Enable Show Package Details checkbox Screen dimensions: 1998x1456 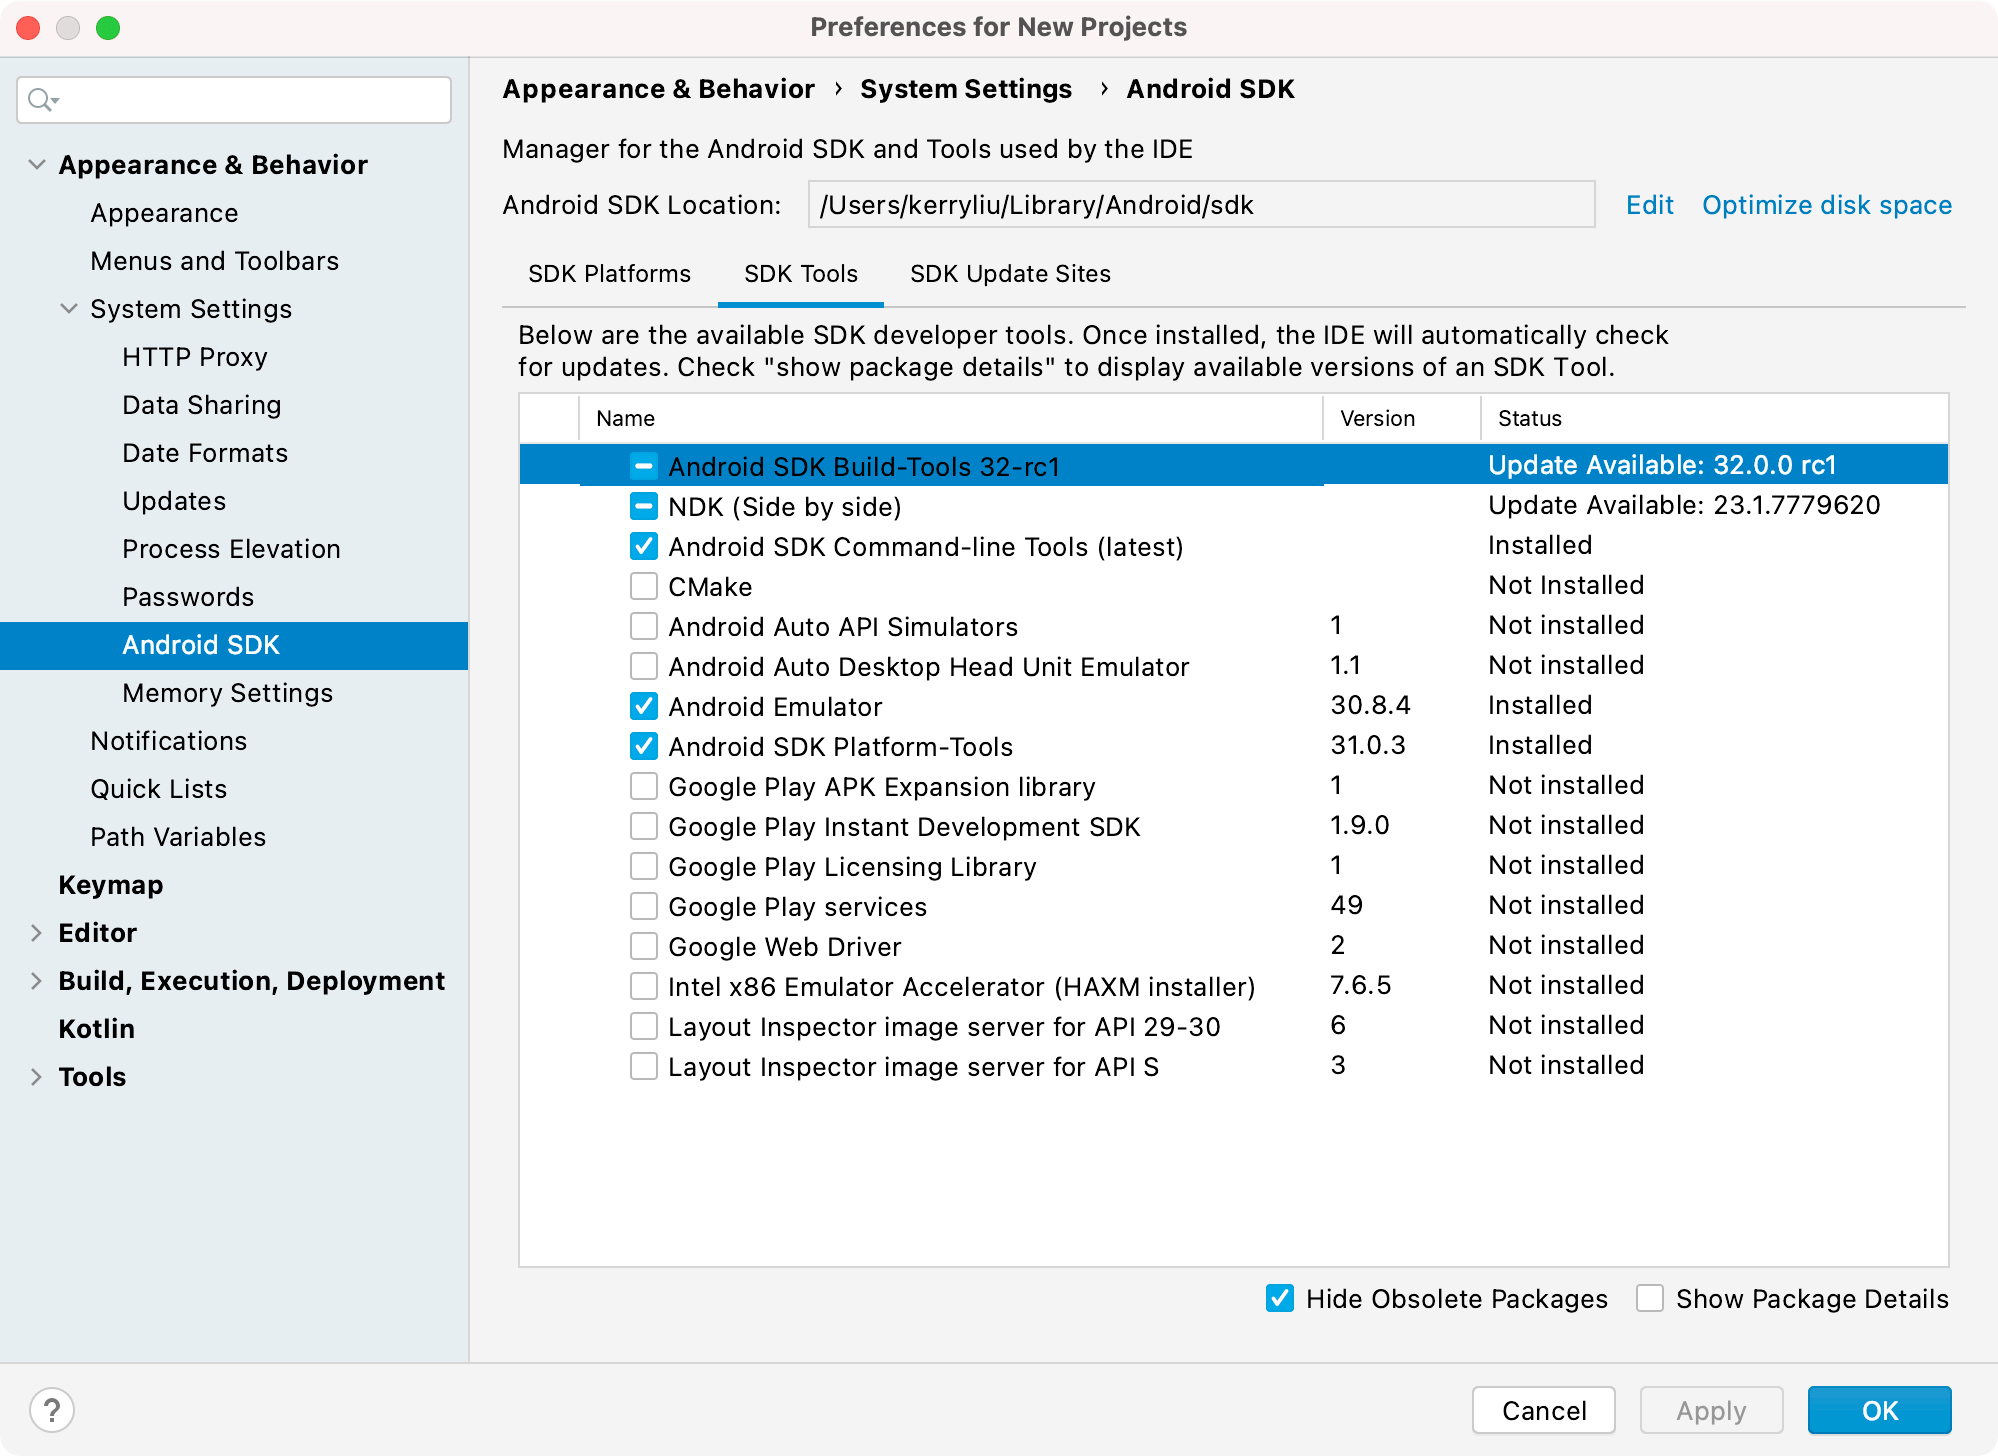(1650, 1298)
